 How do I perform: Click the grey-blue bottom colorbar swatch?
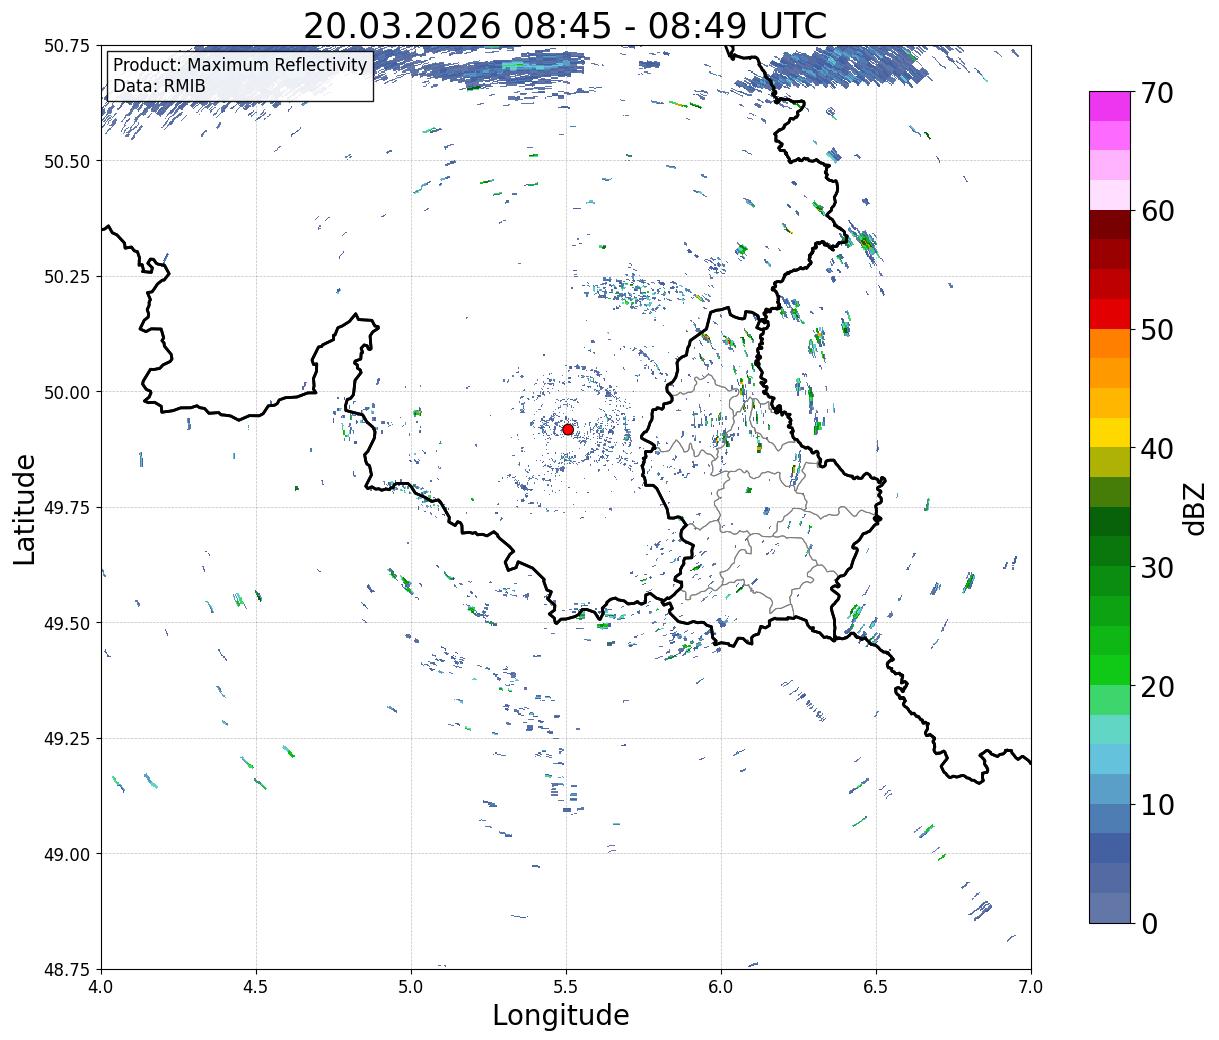point(1110,908)
